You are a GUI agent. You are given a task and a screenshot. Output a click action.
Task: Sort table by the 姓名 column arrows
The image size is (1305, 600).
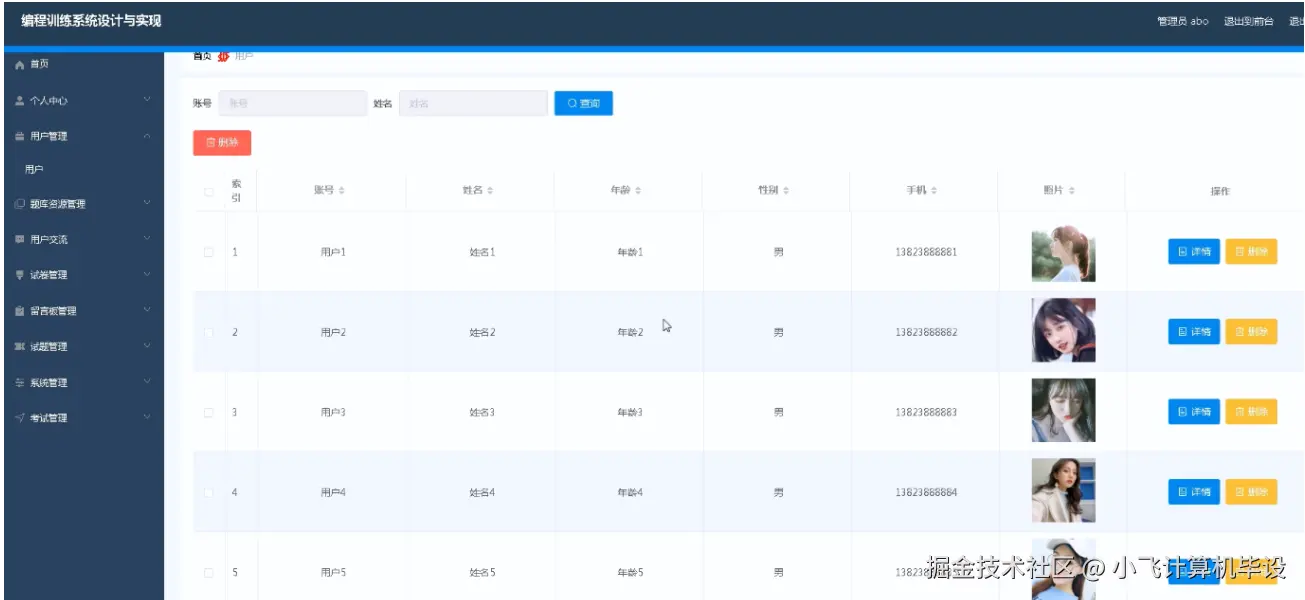[x=490, y=190]
